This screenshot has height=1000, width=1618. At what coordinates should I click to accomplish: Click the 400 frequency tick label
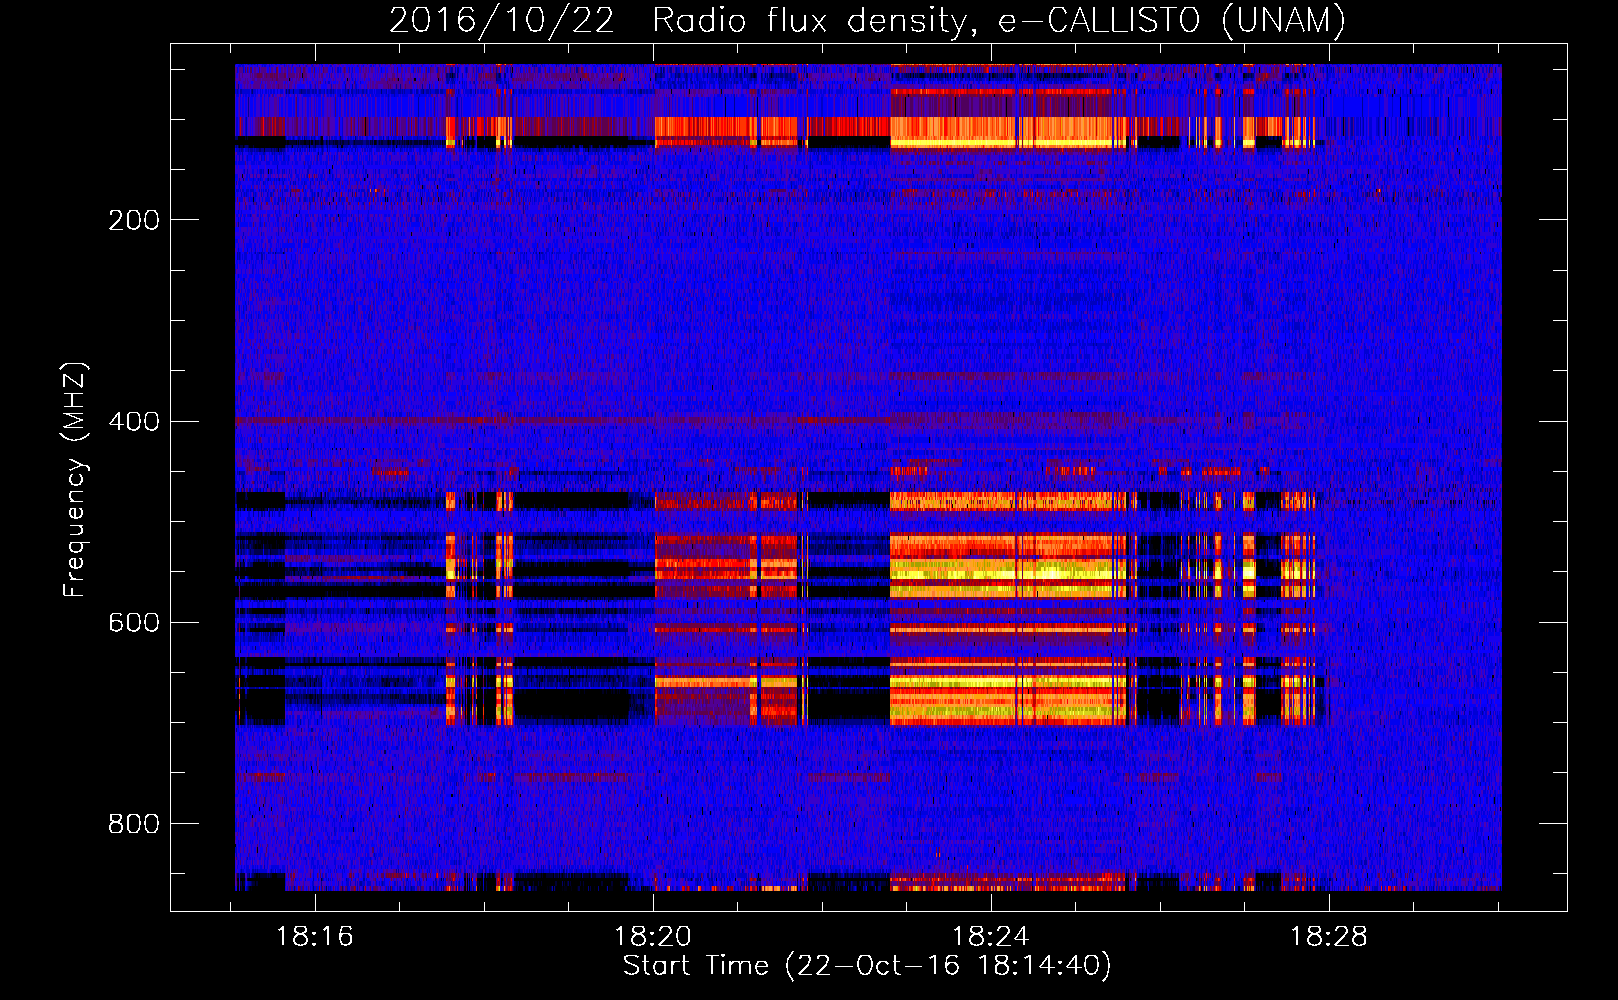point(134,421)
